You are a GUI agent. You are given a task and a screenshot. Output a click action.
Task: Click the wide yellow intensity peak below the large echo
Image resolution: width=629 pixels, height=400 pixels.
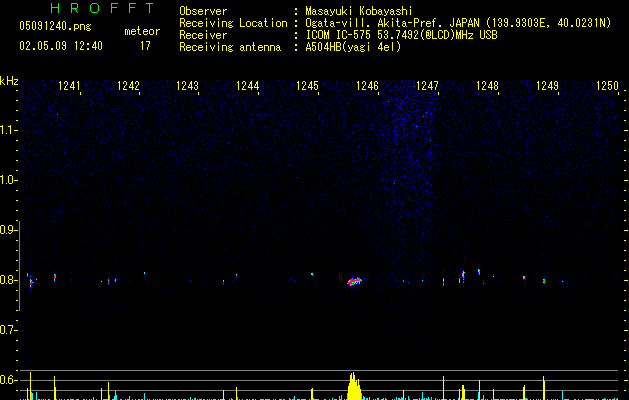tap(353, 386)
